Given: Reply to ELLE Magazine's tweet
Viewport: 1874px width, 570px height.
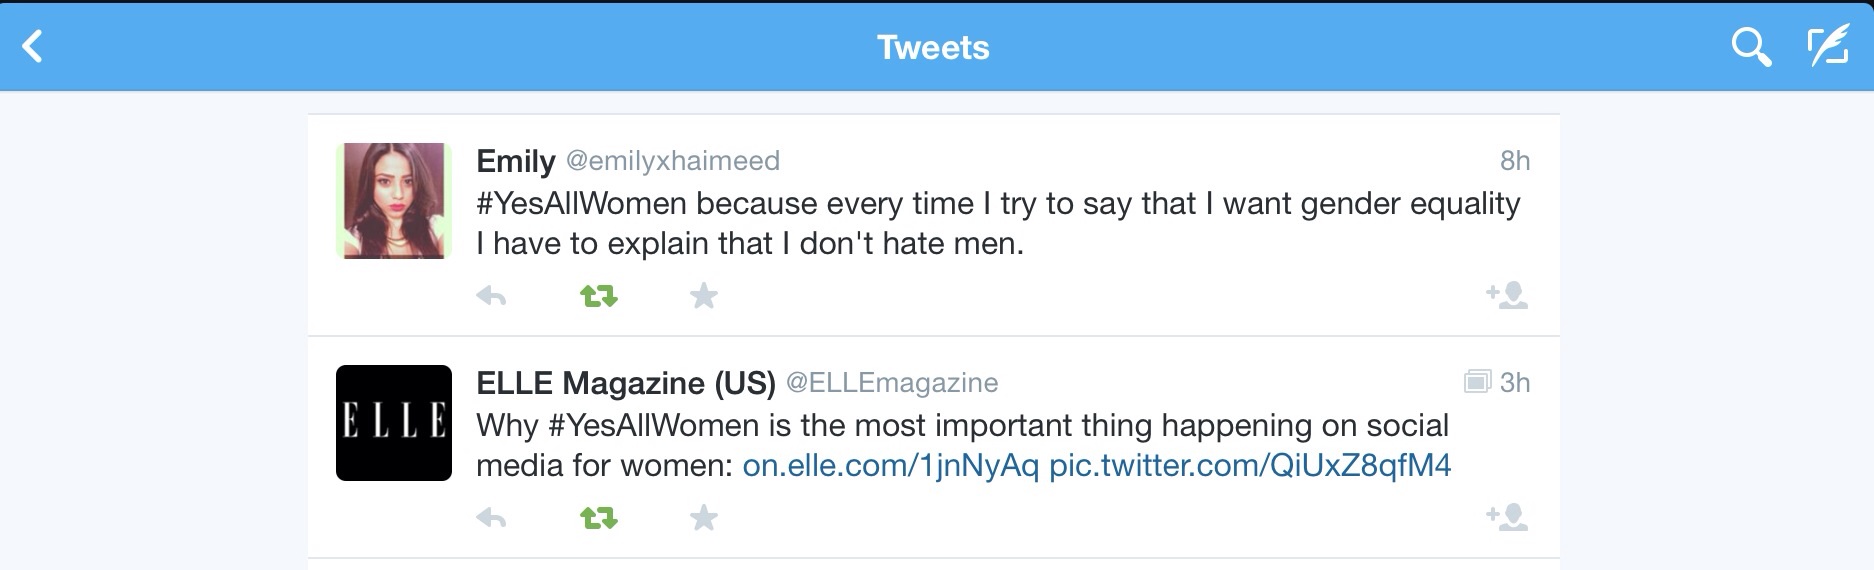Looking at the screenshot, I should click(x=491, y=518).
